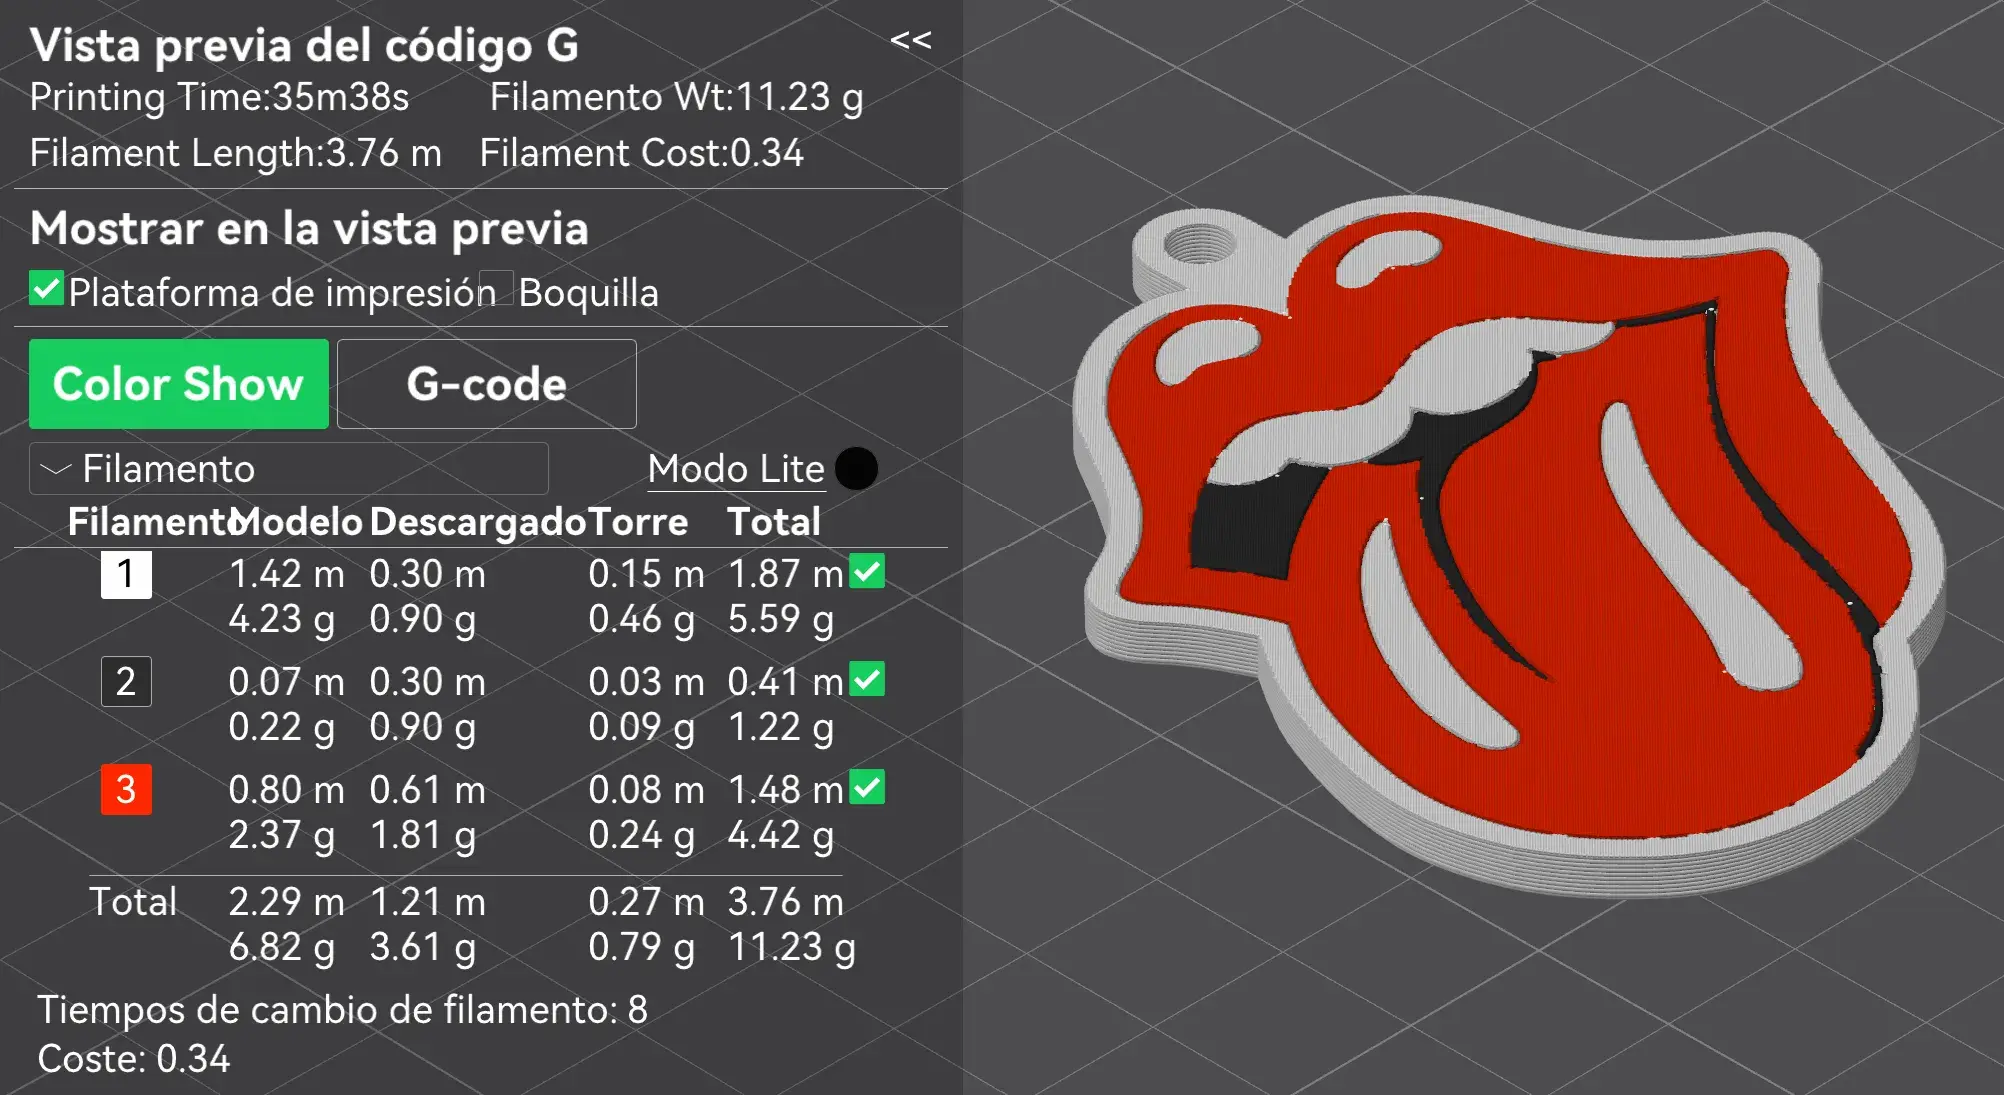Screen dimensions: 2004x1095
Task: Click the Filament Length:3.76 m text
Action: (235, 153)
